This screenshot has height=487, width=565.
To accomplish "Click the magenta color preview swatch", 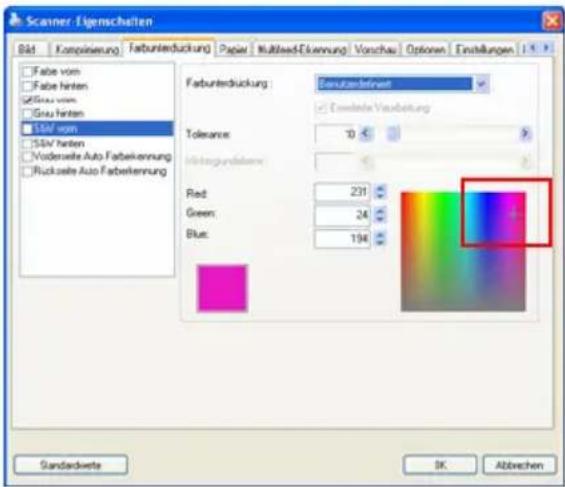I will pos(222,288).
